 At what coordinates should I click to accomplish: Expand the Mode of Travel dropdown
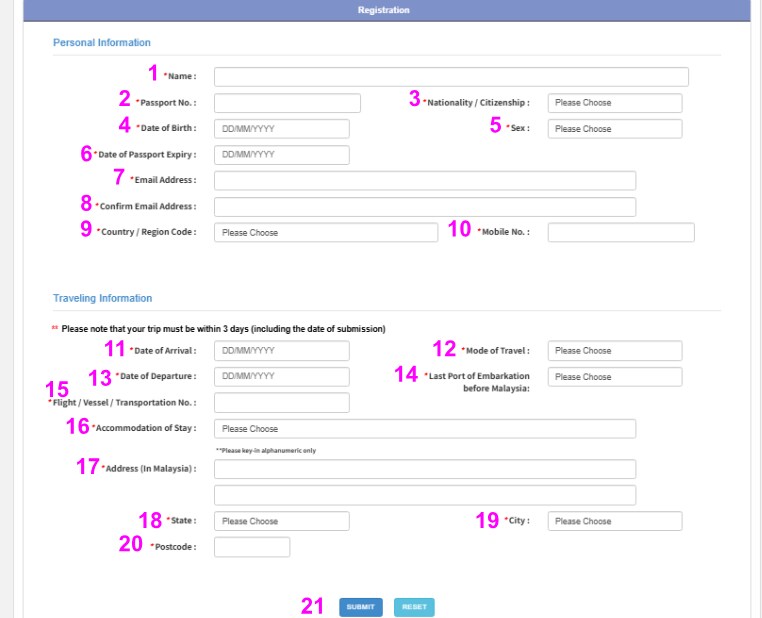point(614,351)
